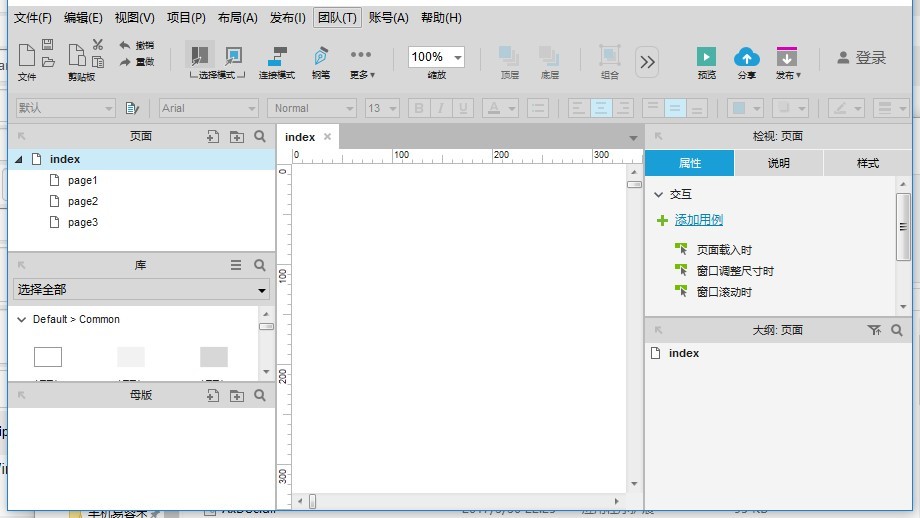This screenshot has height=518, width=920.
Task: Toggle Bold formatting
Action: [x=419, y=108]
